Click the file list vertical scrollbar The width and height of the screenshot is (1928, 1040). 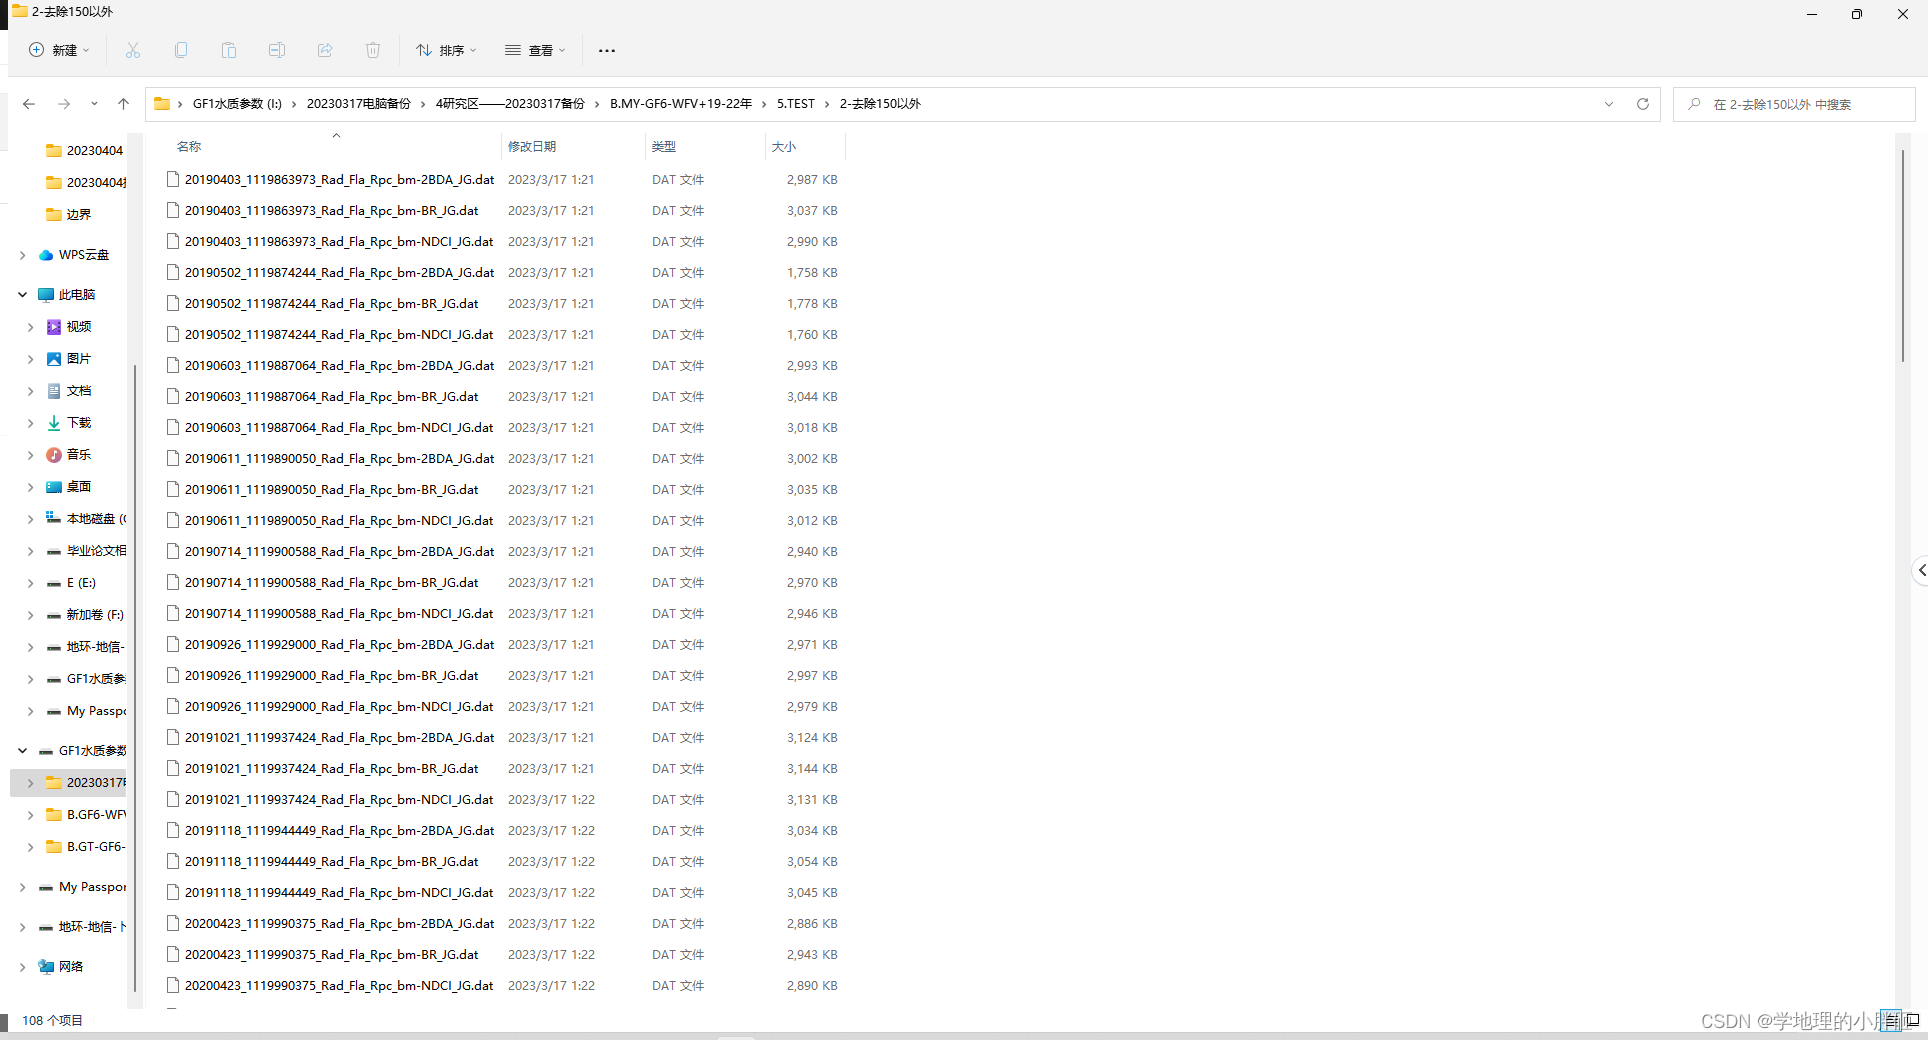click(x=1902, y=255)
